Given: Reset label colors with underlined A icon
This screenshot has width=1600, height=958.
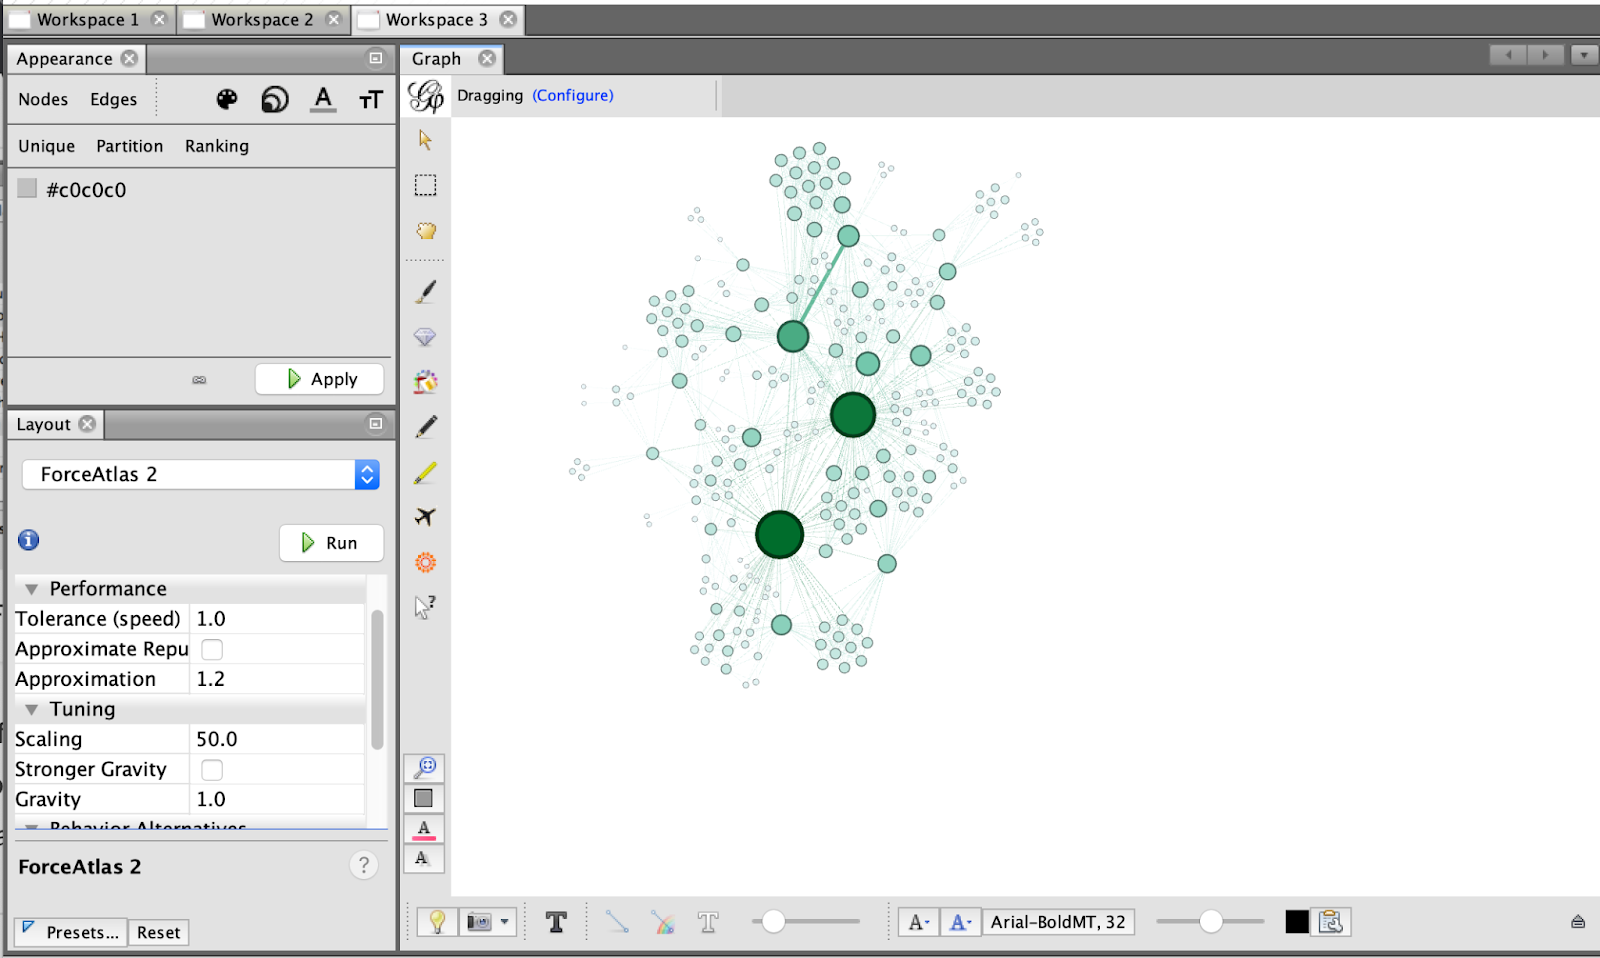Looking at the screenshot, I should point(424,829).
